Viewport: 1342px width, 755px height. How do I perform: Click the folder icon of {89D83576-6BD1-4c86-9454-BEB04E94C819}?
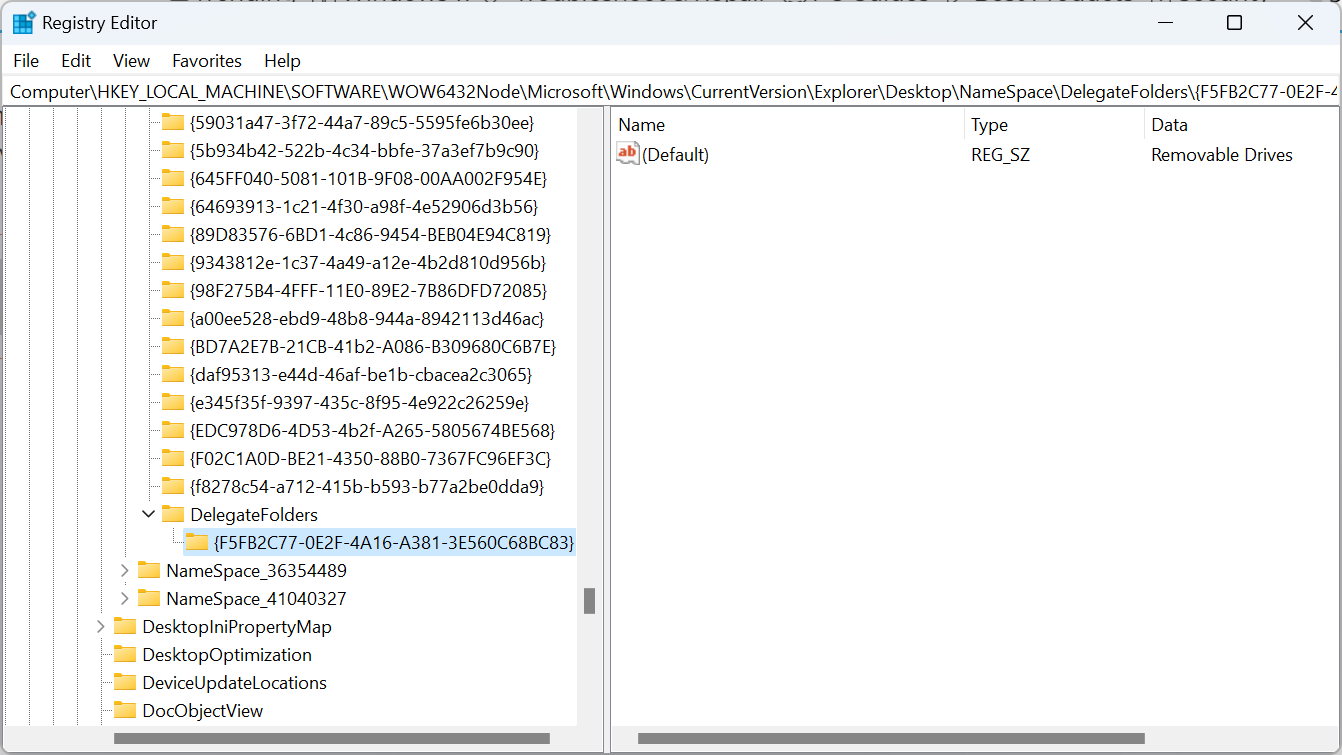tap(173, 235)
